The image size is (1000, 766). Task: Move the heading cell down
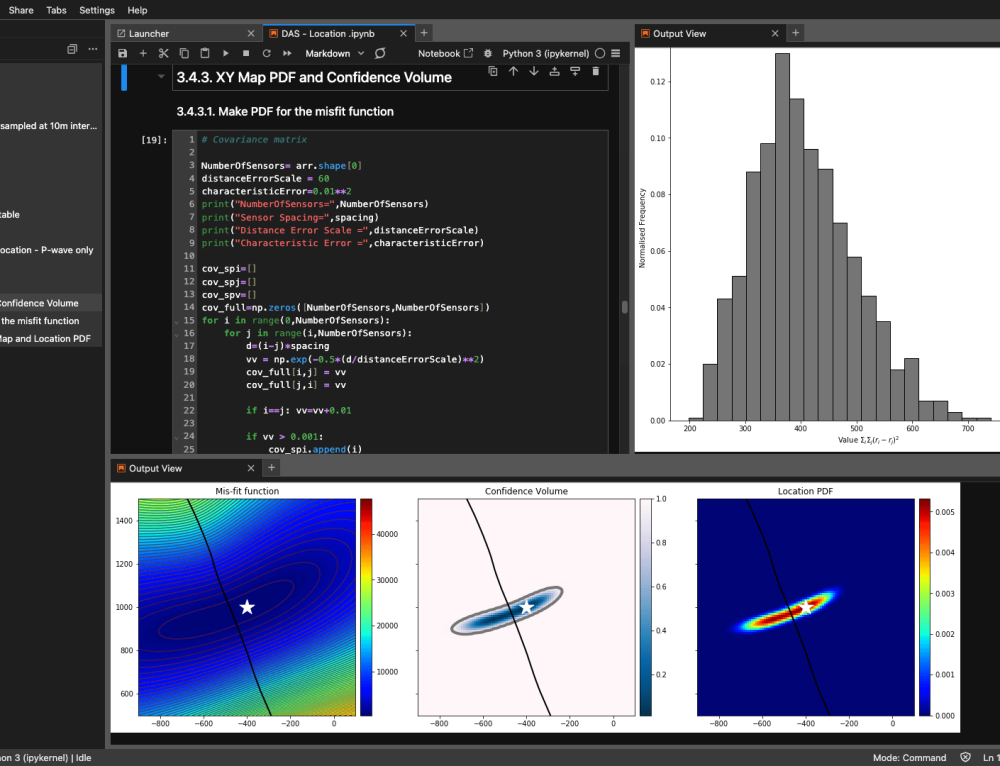pos(534,71)
